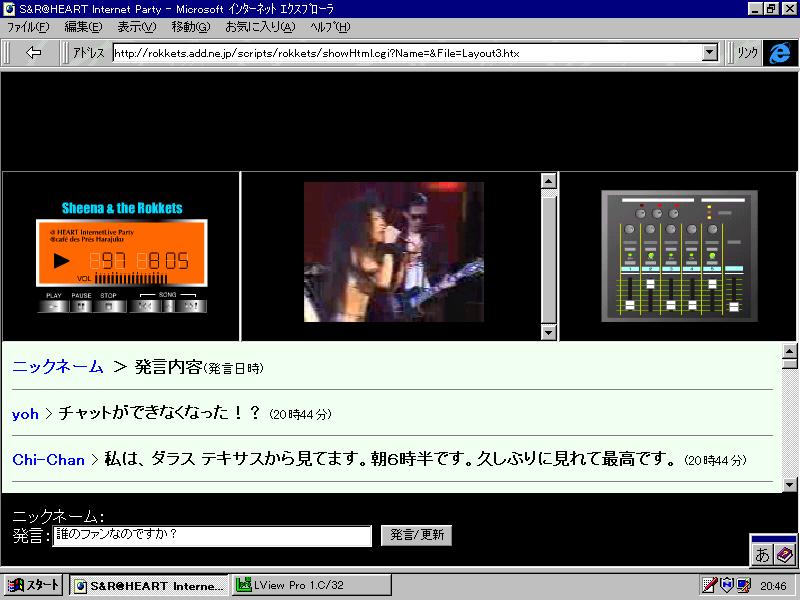Open the お気に入り(A) menu
This screenshot has width=800, height=600.
[x=260, y=28]
